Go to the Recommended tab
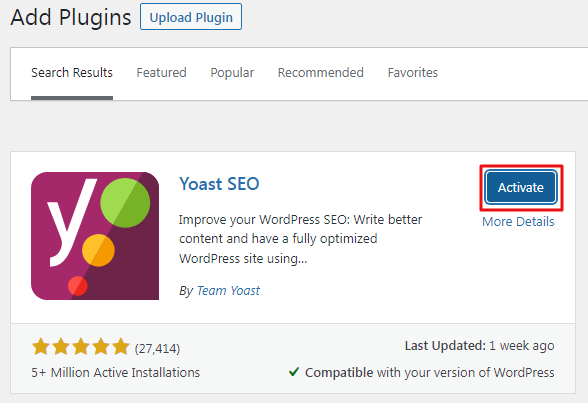This screenshot has height=403, width=588. point(321,73)
